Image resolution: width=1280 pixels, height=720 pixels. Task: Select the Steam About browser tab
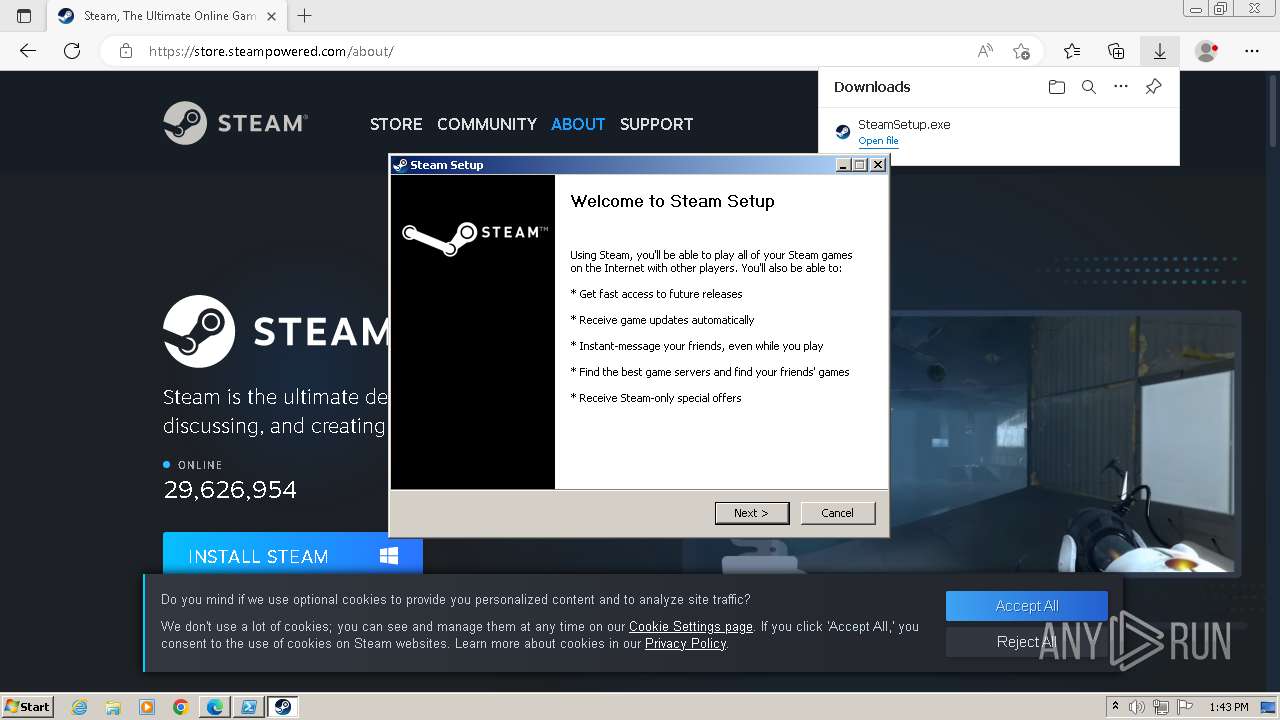point(167,16)
